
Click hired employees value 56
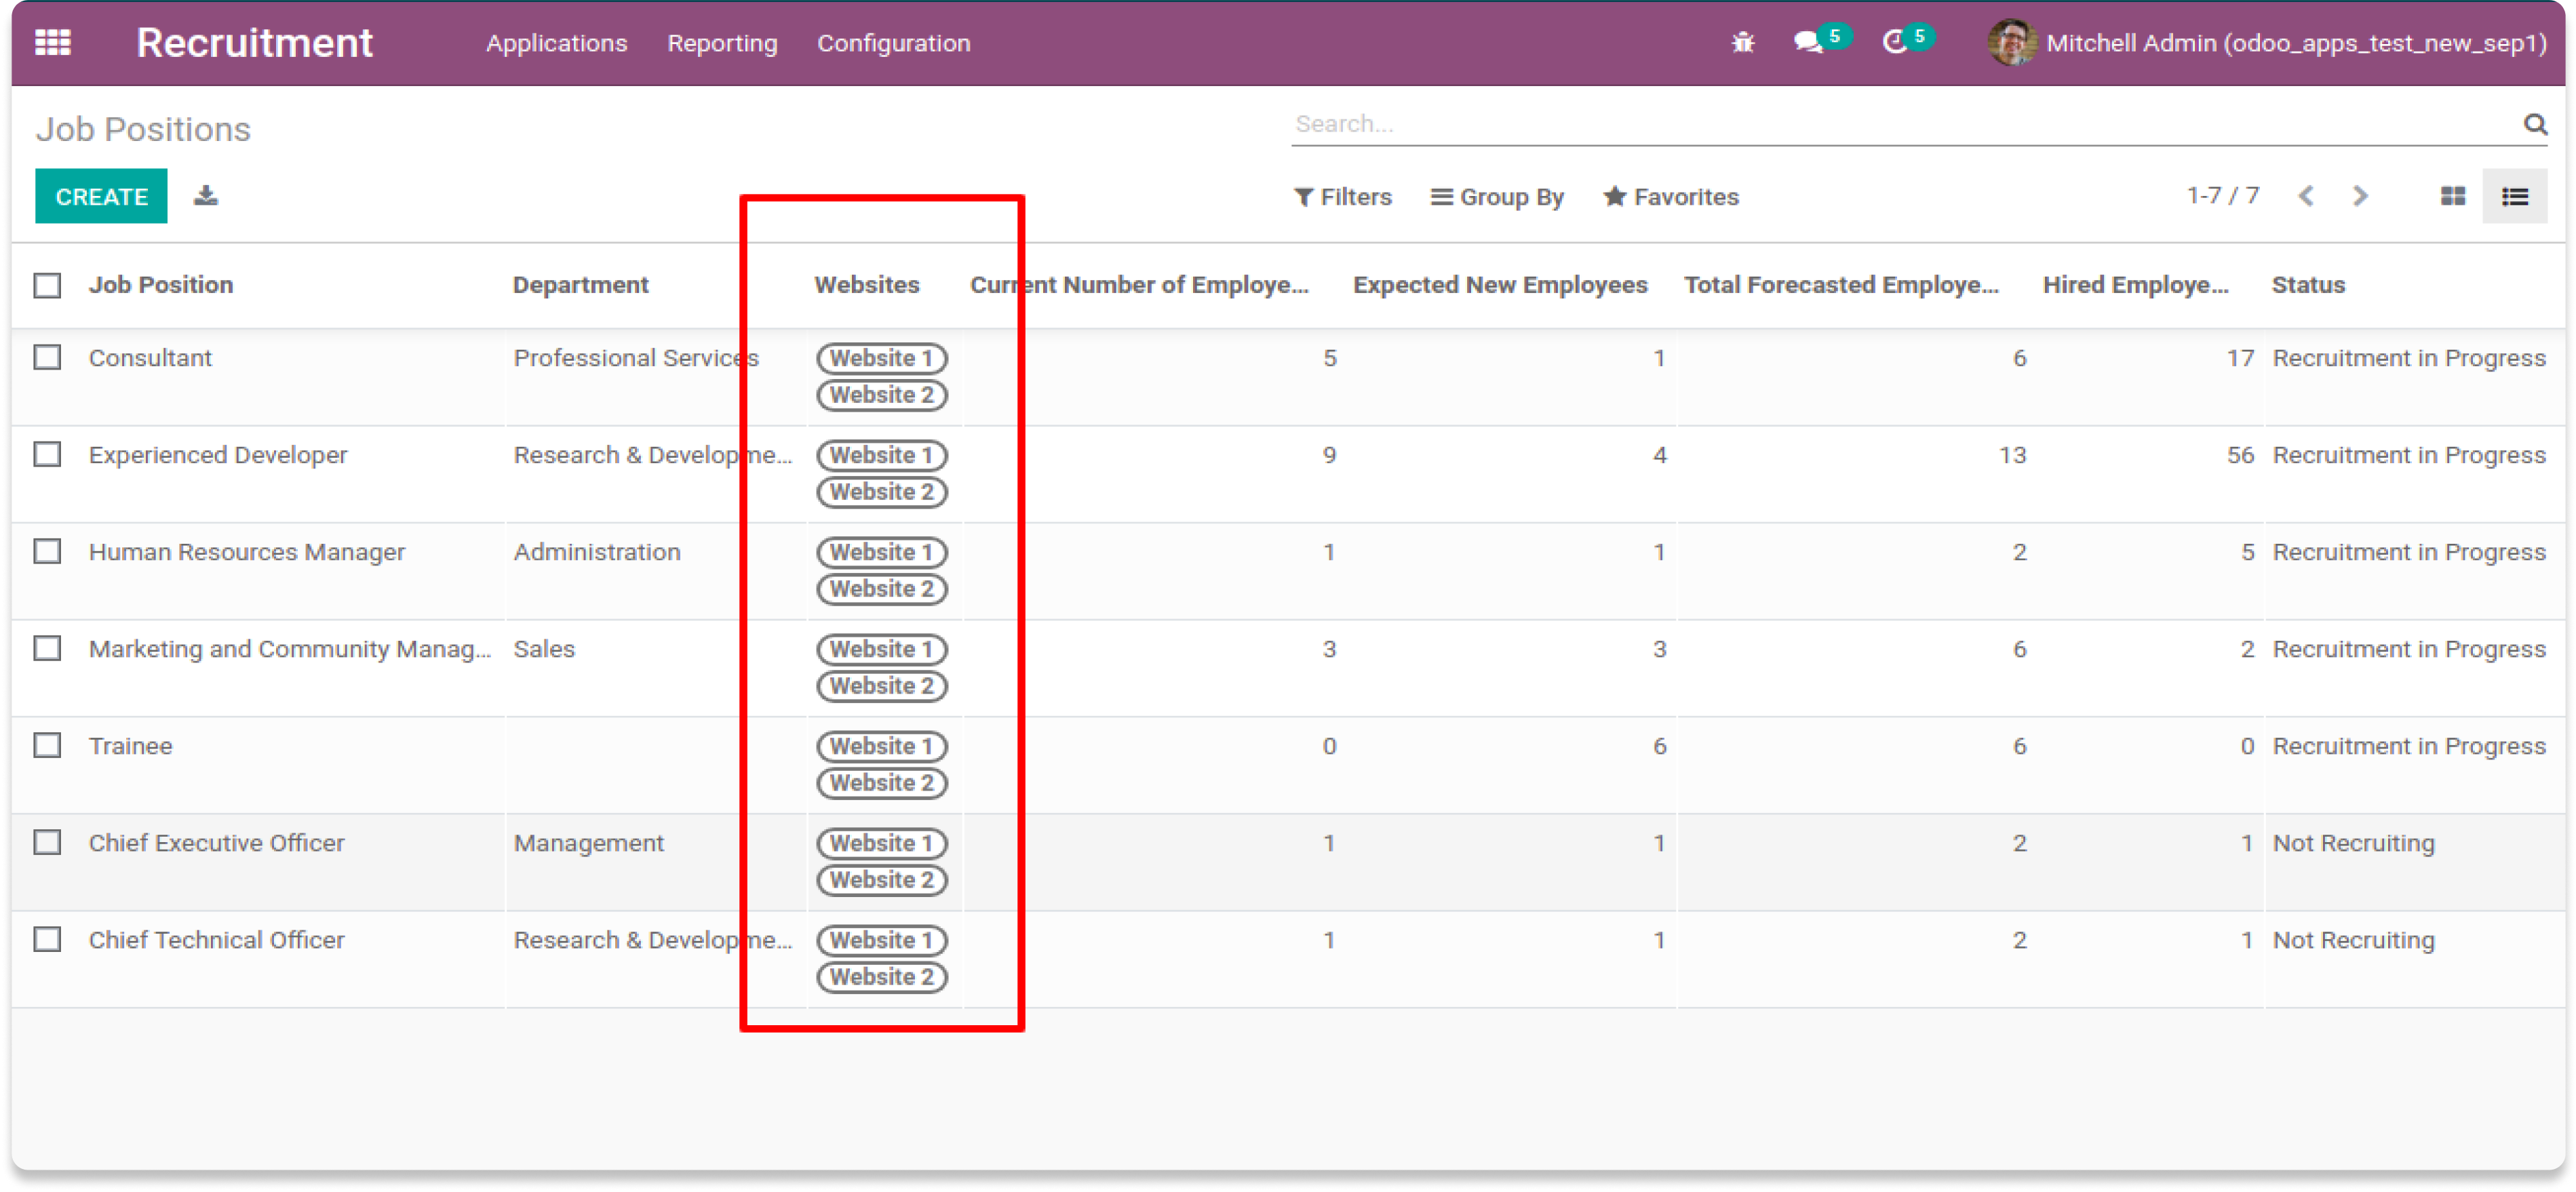click(2240, 455)
